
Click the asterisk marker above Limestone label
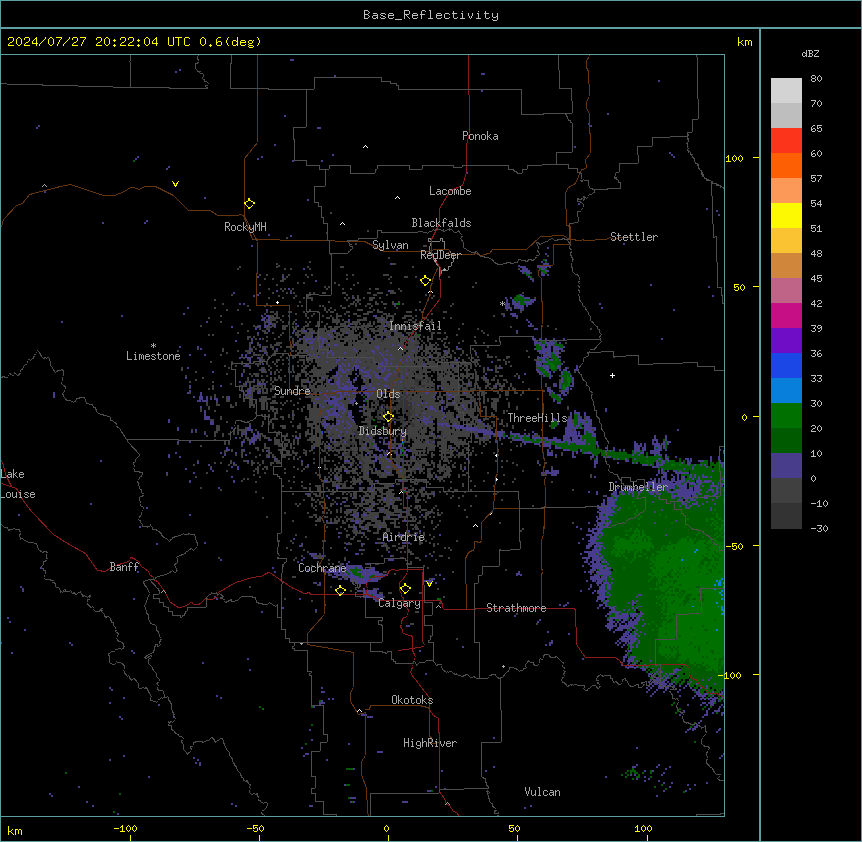point(153,345)
